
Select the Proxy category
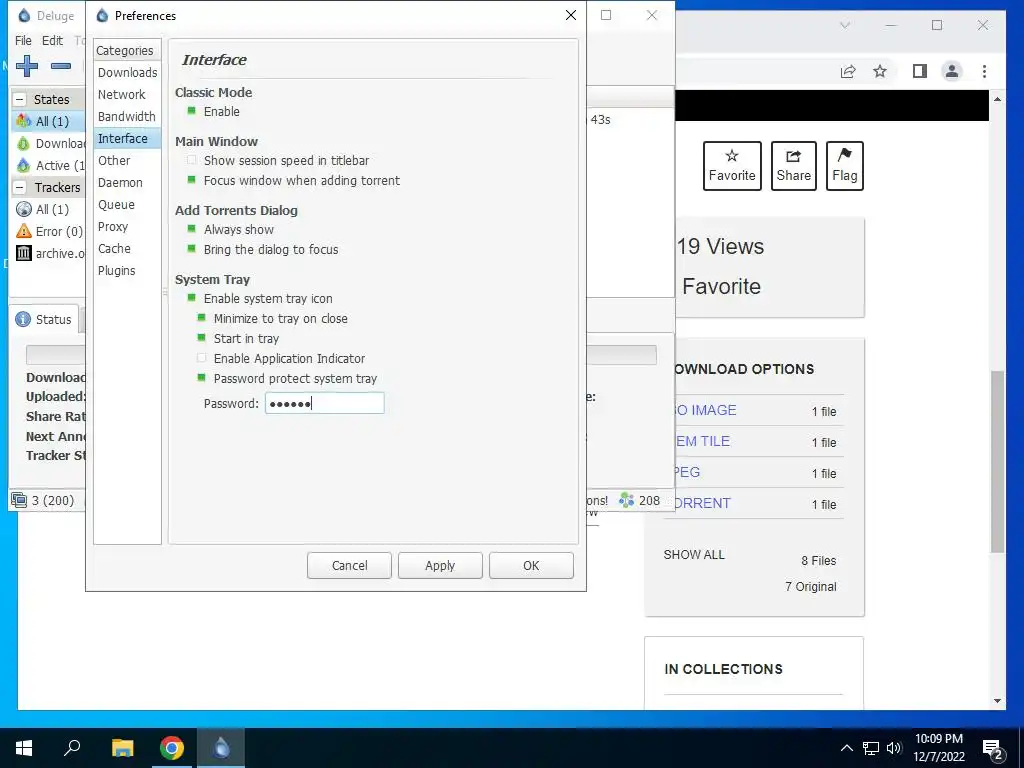127,227
